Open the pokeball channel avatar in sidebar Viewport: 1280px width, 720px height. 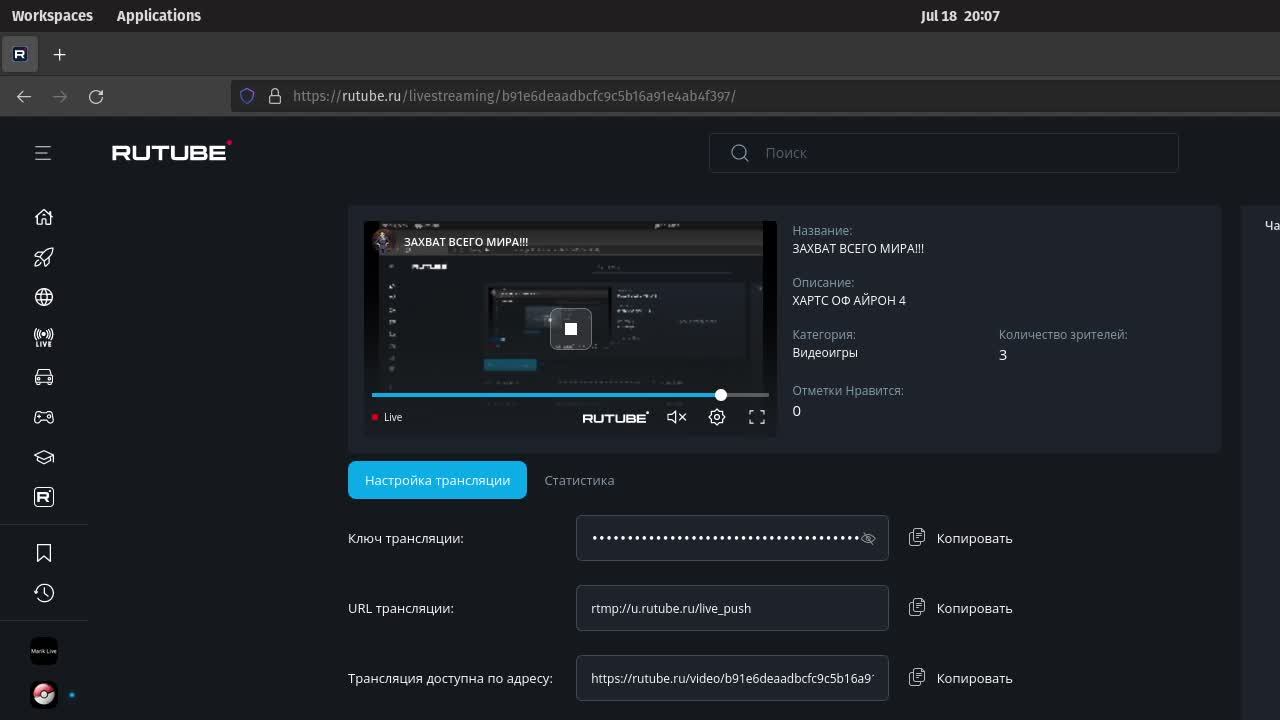(44, 694)
